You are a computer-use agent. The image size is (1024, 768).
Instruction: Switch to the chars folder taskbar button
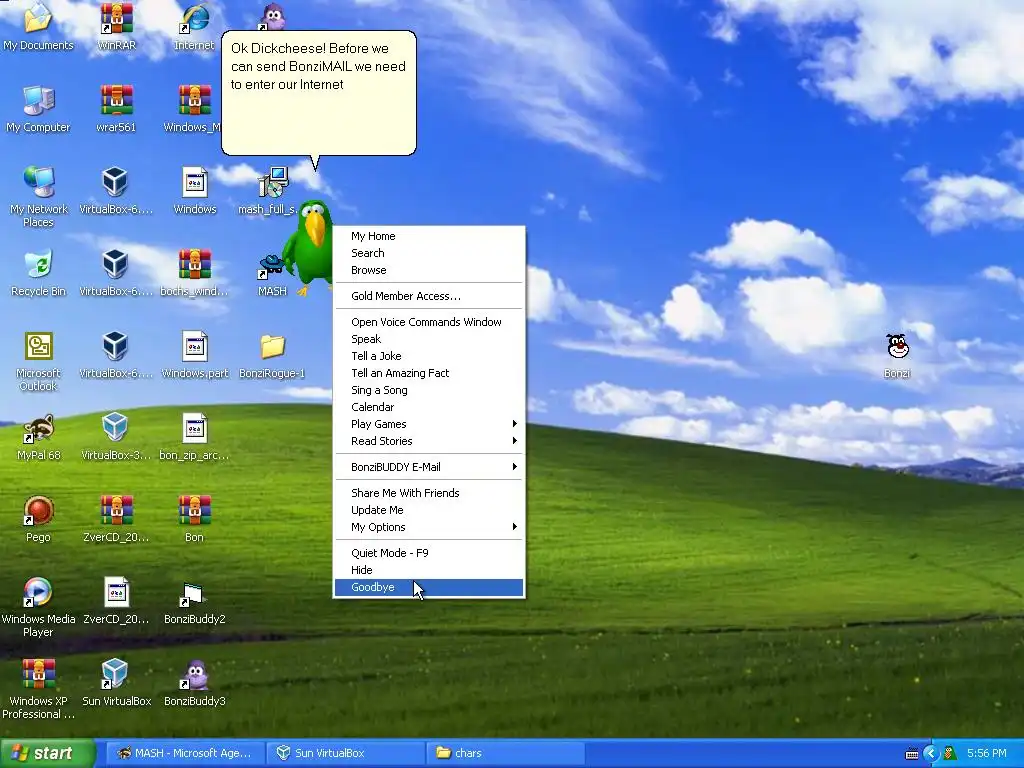tap(505, 753)
